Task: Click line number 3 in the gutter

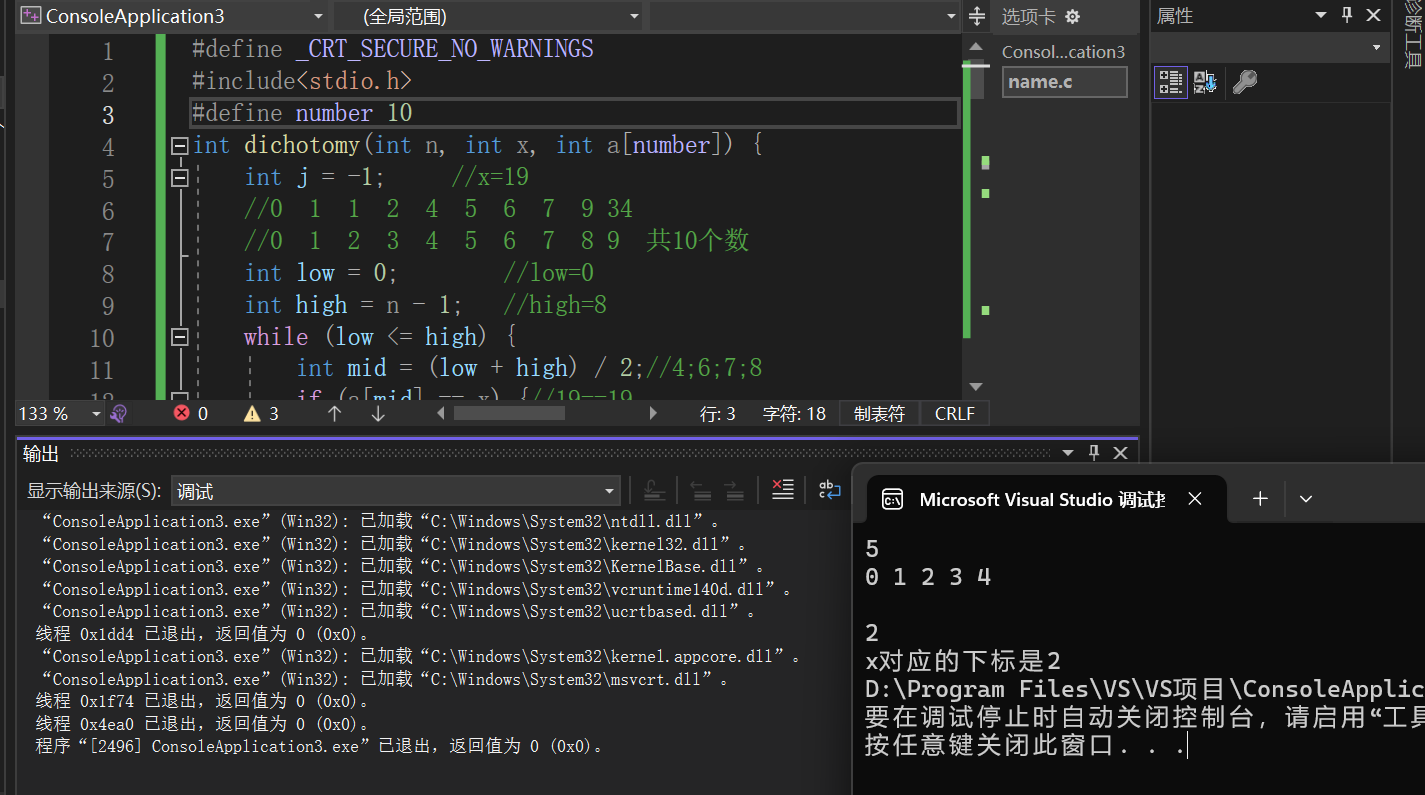Action: 108,114
